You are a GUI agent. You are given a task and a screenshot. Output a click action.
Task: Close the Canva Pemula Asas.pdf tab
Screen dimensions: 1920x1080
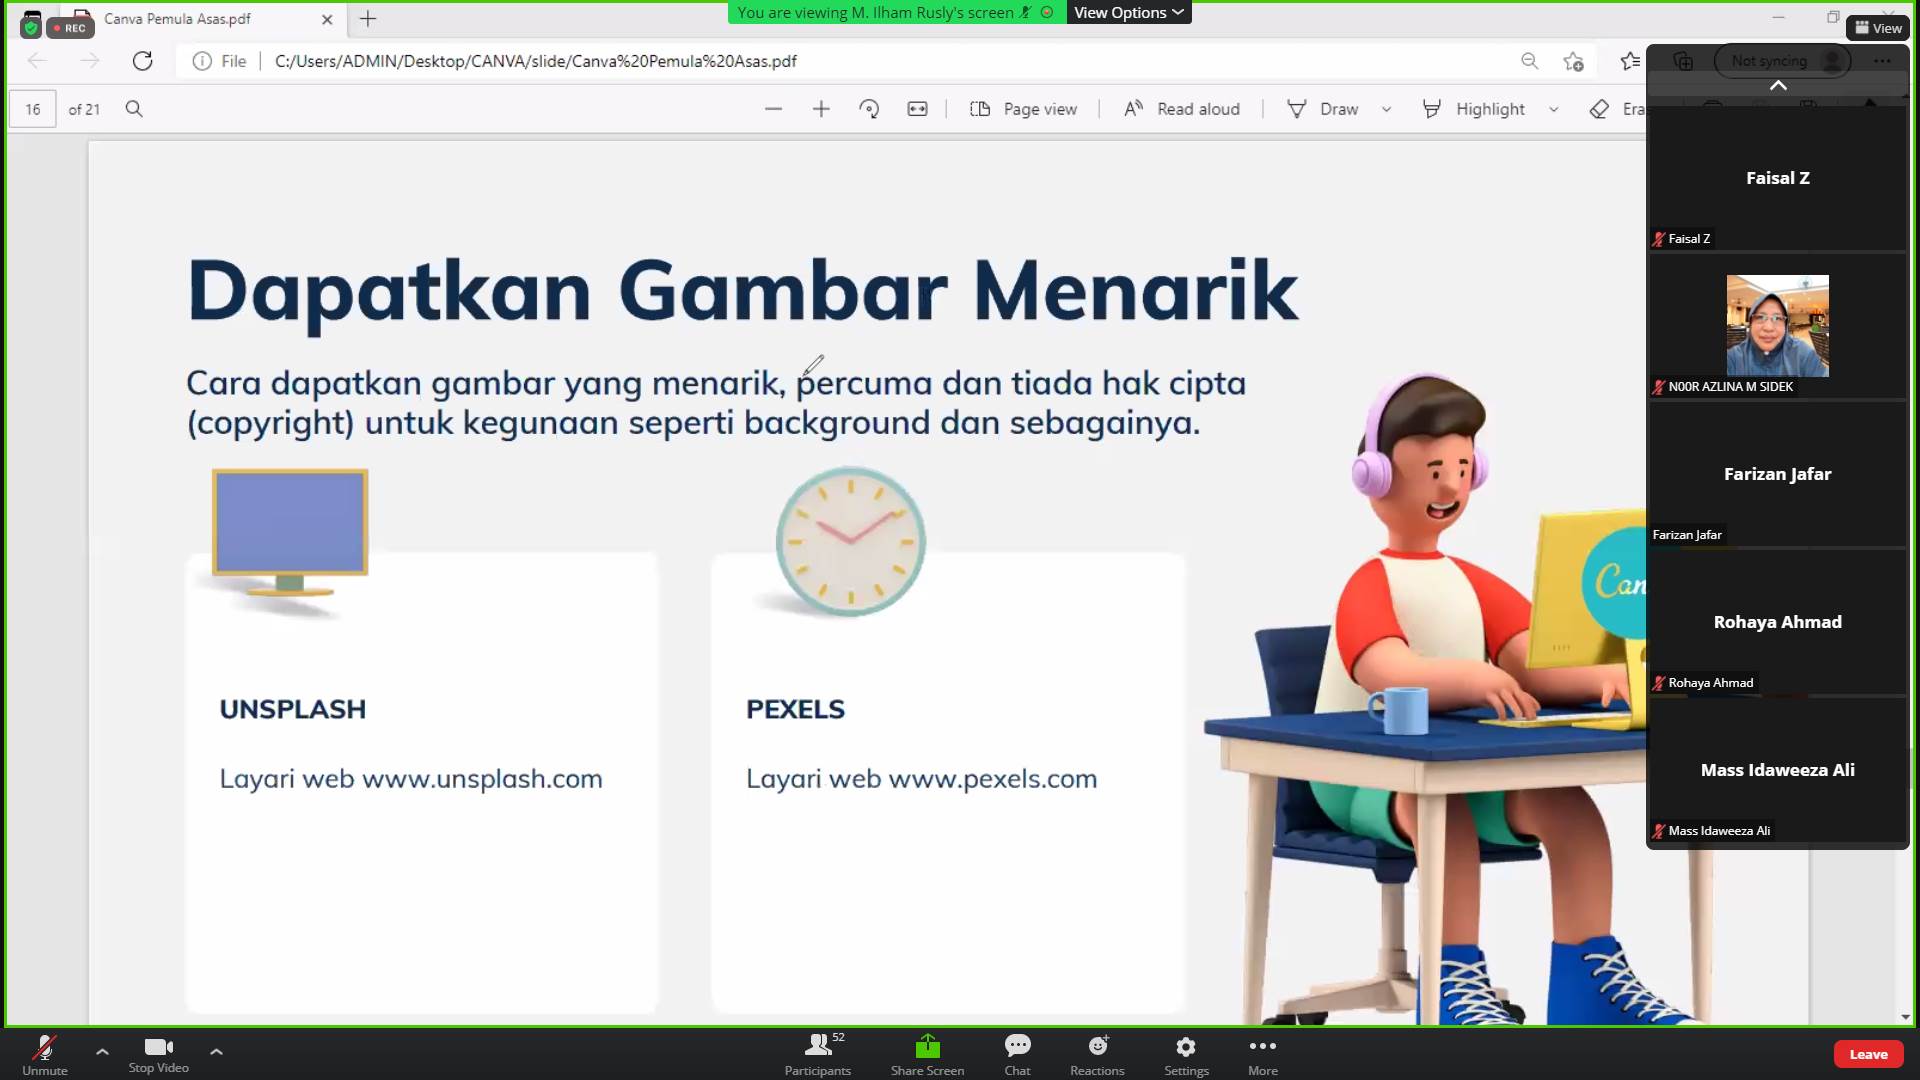(x=327, y=19)
